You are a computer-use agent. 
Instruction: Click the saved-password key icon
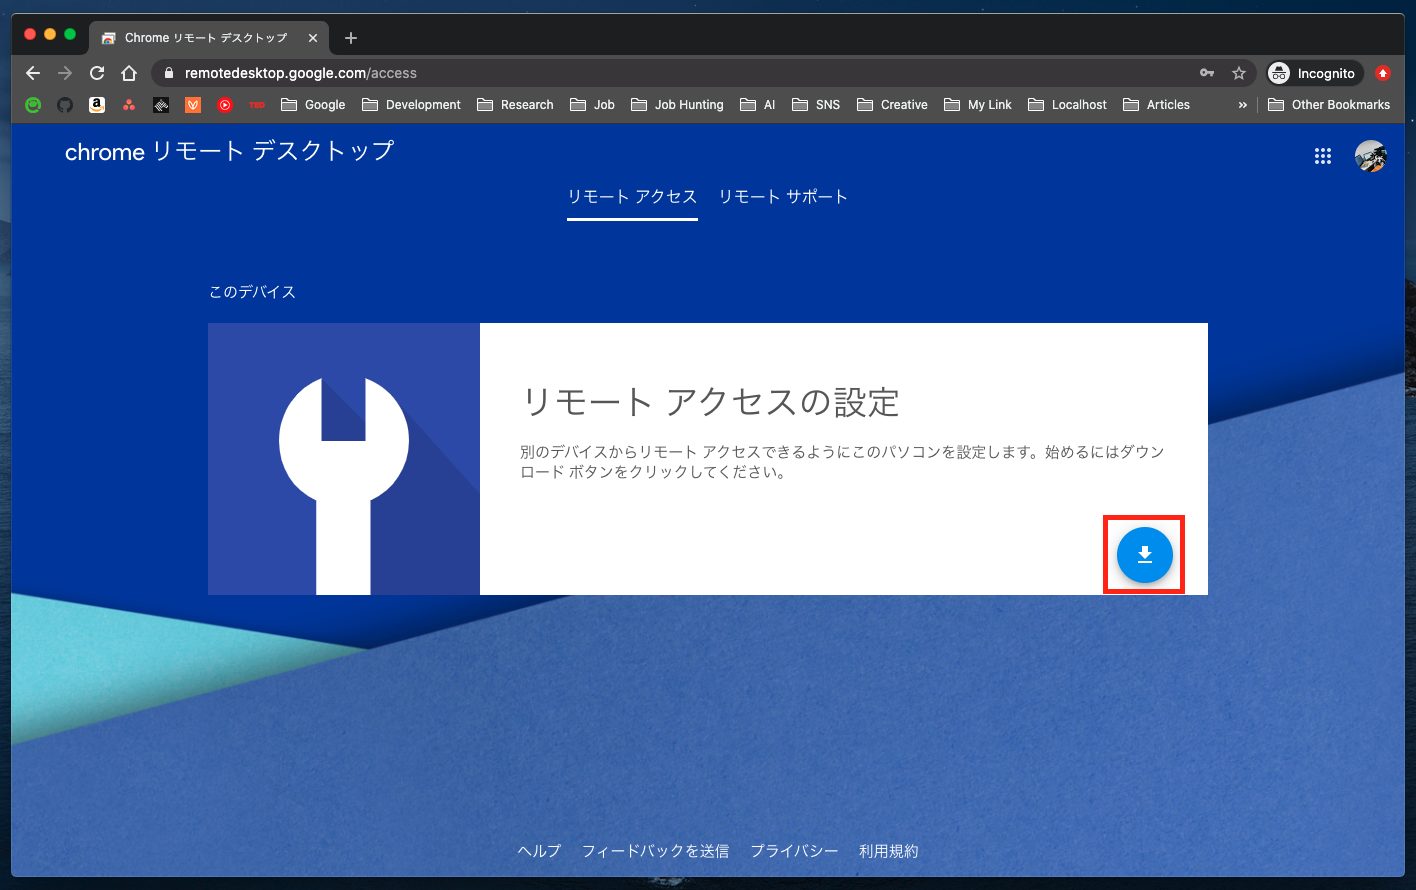pos(1207,73)
